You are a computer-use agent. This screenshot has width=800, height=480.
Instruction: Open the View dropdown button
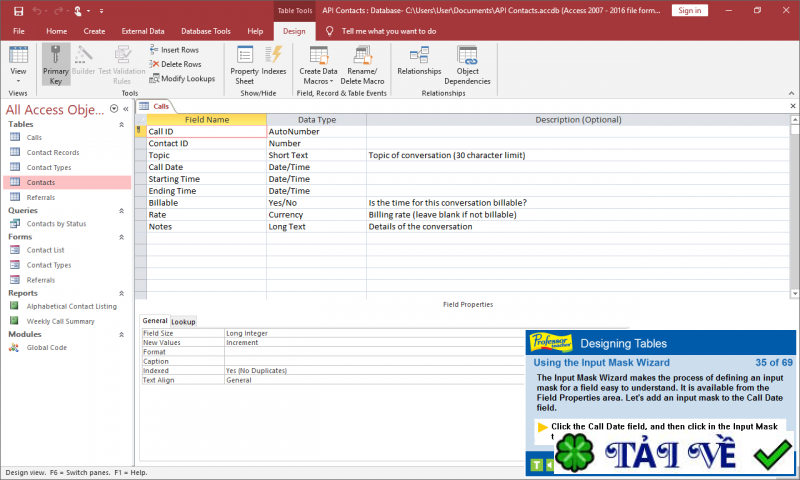(18, 72)
